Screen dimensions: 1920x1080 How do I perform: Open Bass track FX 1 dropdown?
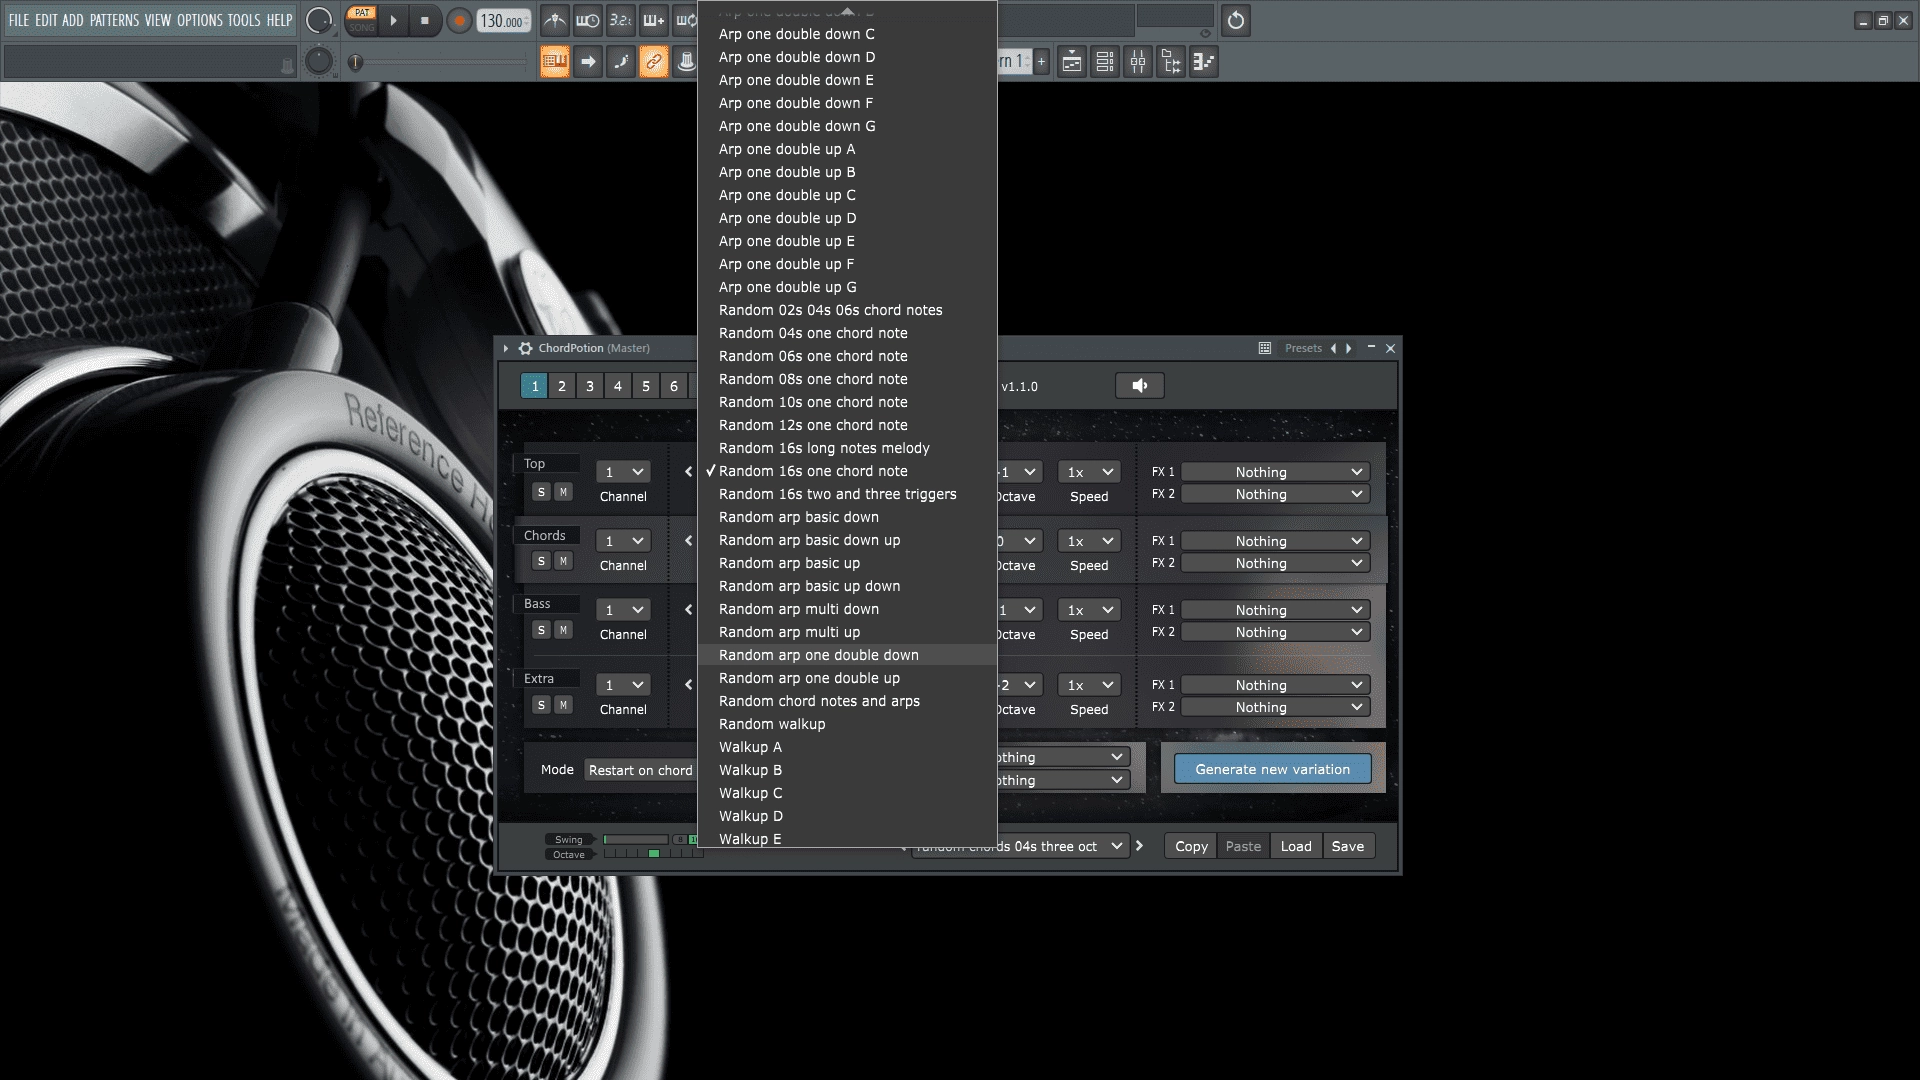point(1275,610)
